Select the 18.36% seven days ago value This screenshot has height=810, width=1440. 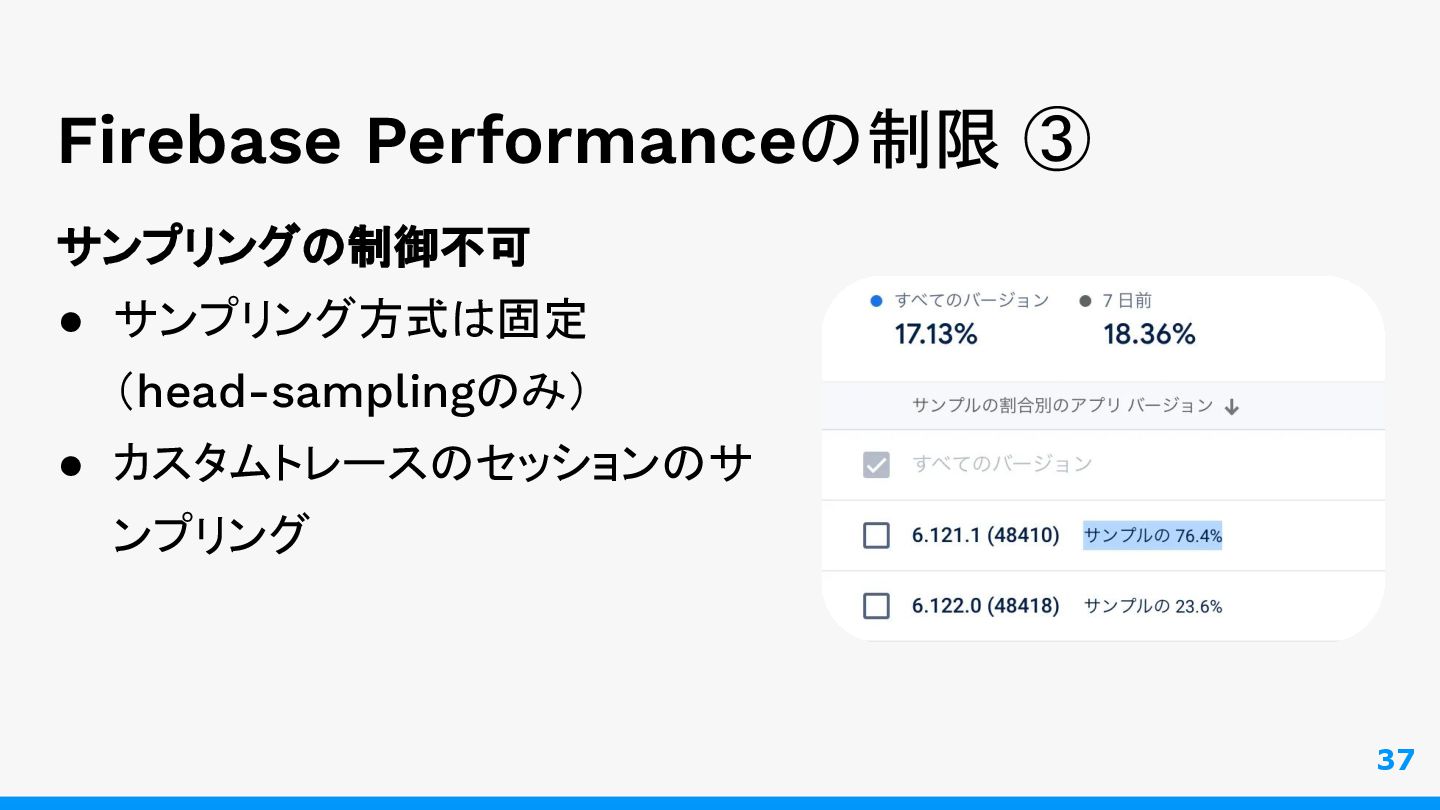pos(1149,335)
